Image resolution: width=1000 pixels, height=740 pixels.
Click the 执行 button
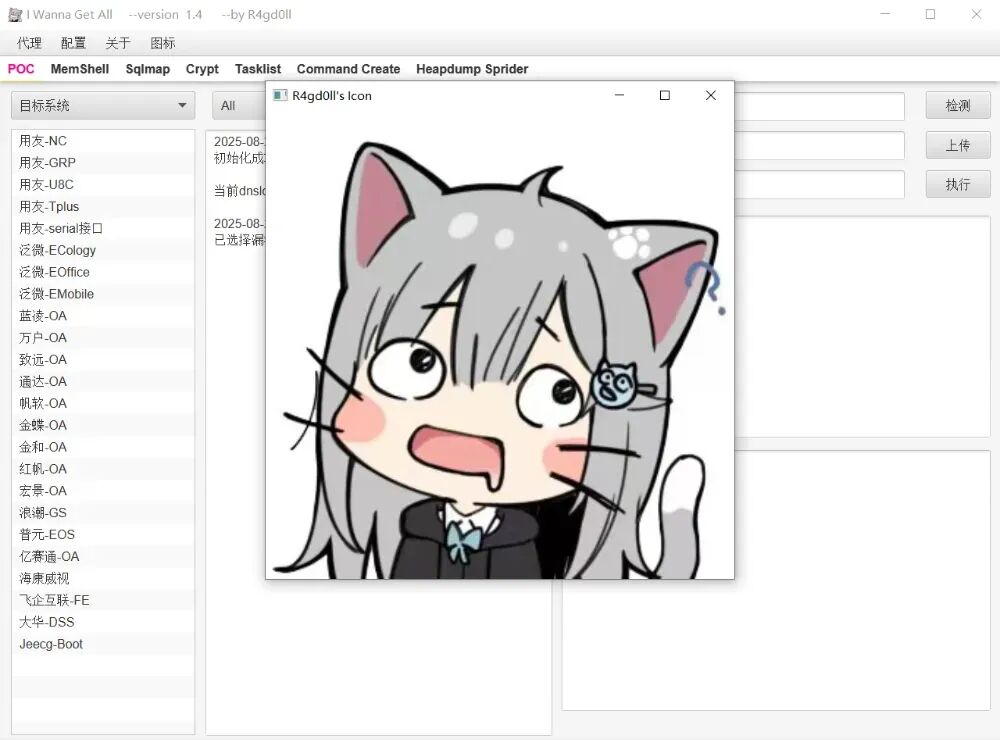957,185
